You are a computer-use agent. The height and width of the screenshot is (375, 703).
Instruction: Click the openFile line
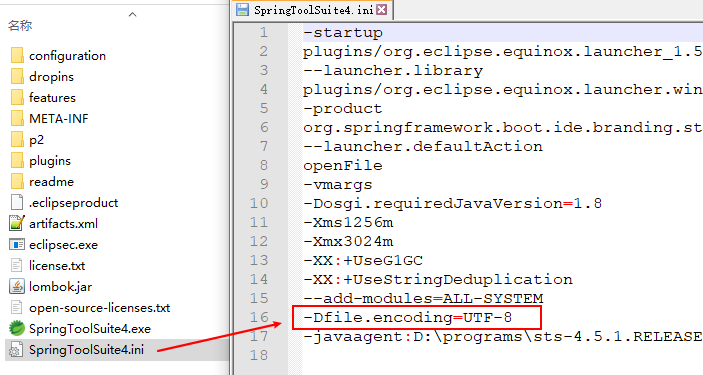pos(343,166)
